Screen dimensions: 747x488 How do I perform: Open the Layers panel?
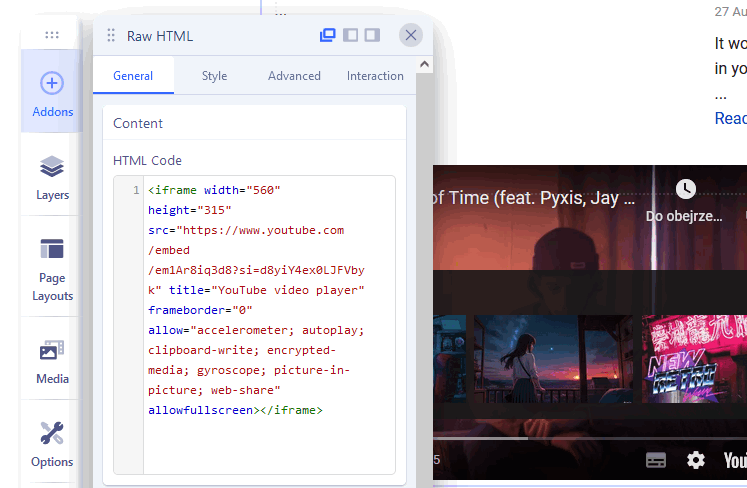(52, 176)
